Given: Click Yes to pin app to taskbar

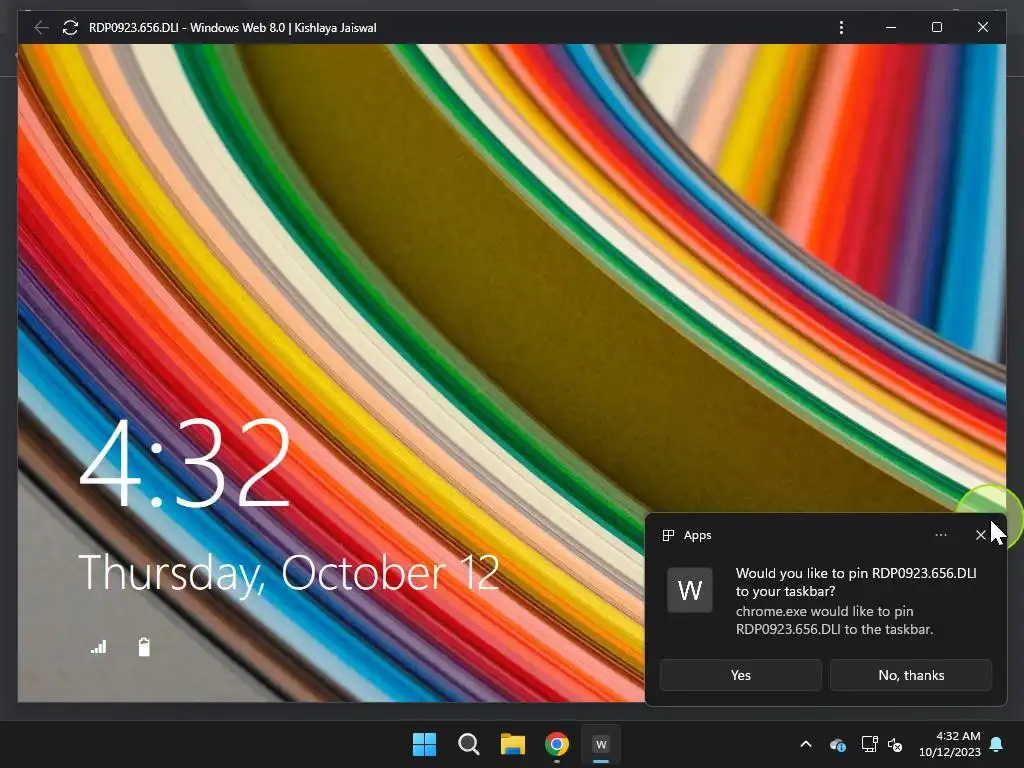Looking at the screenshot, I should (x=741, y=675).
